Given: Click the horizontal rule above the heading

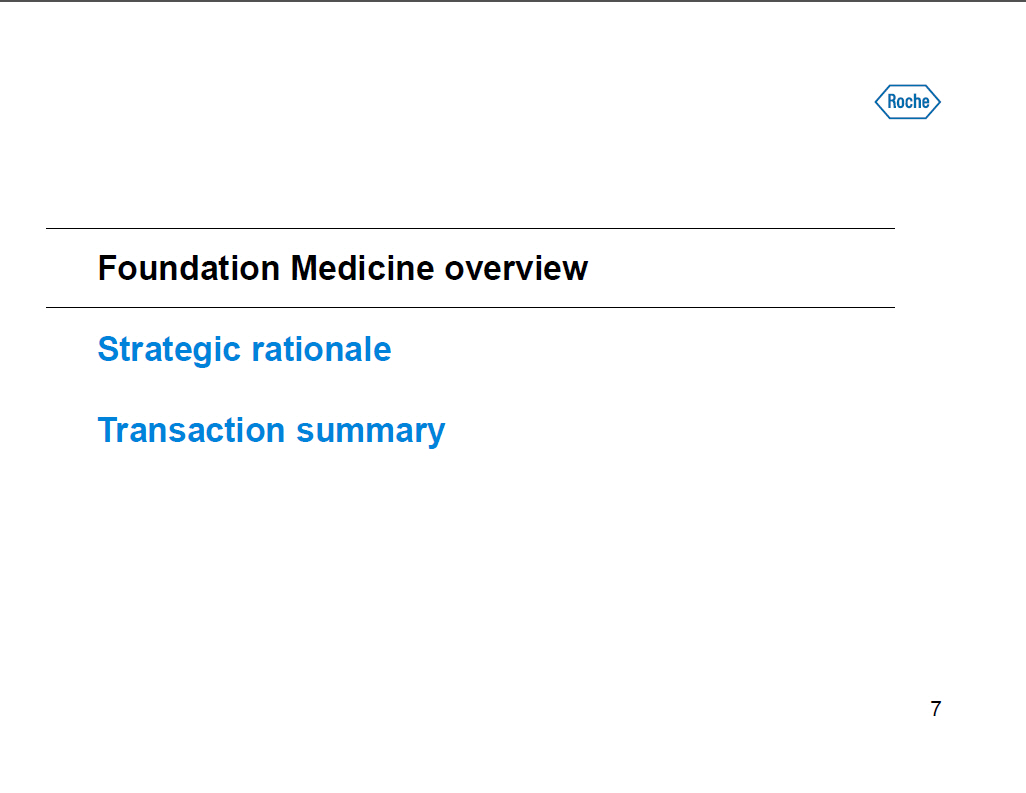Looking at the screenshot, I should (470, 229).
